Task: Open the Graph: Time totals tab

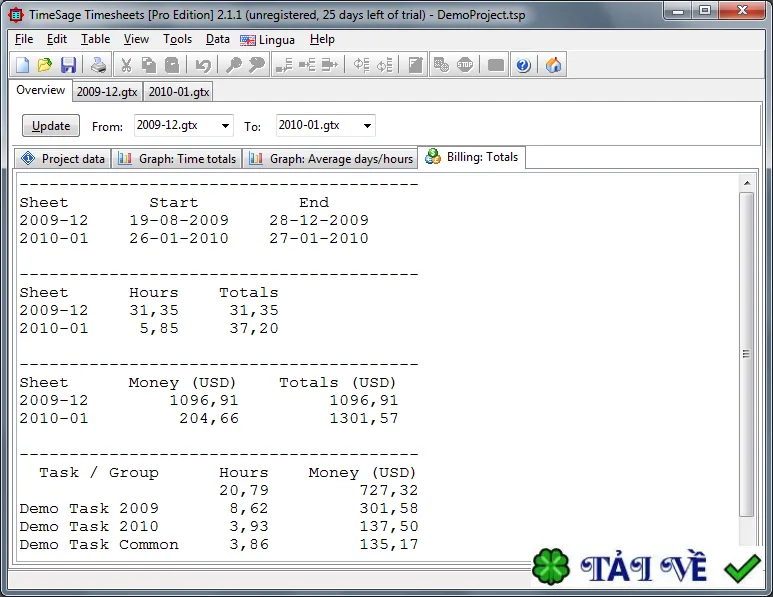Action: point(176,159)
